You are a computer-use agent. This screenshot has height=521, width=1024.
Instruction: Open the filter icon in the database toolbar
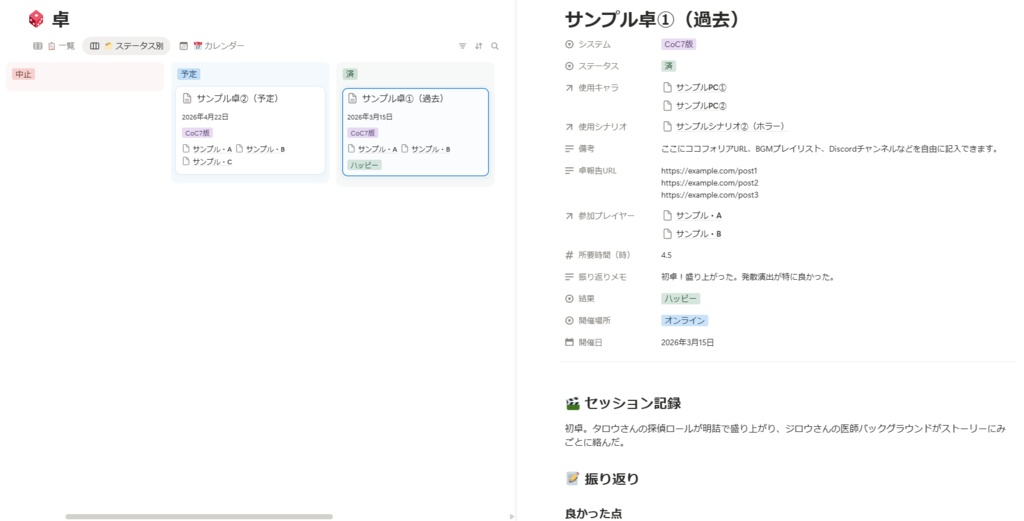(462, 46)
